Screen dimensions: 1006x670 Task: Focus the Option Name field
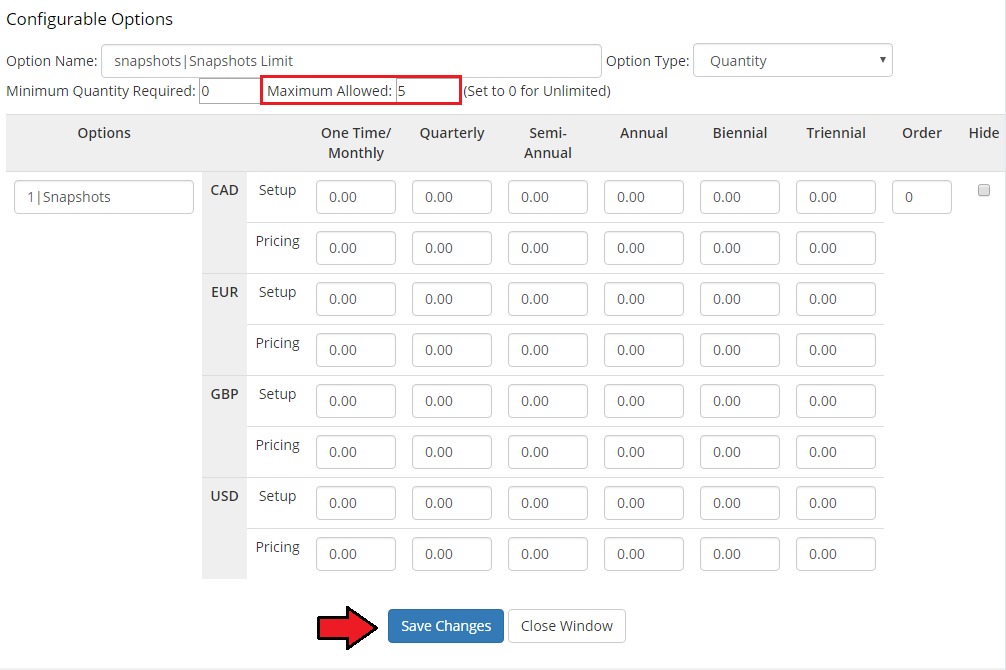coord(351,61)
